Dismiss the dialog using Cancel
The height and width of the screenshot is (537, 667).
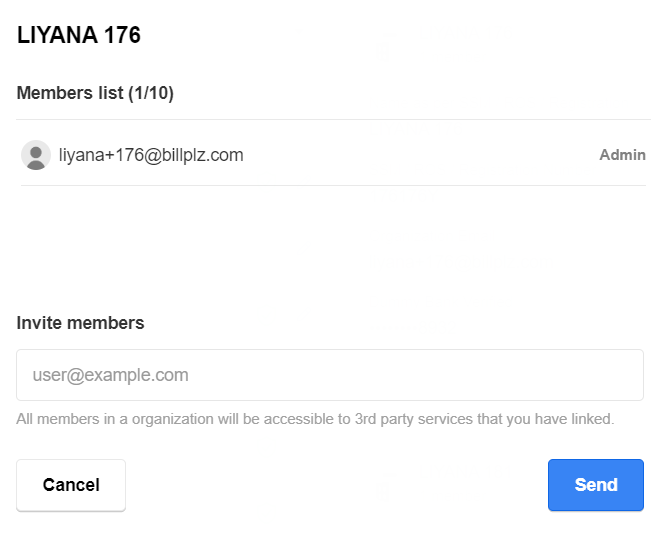[71, 485]
